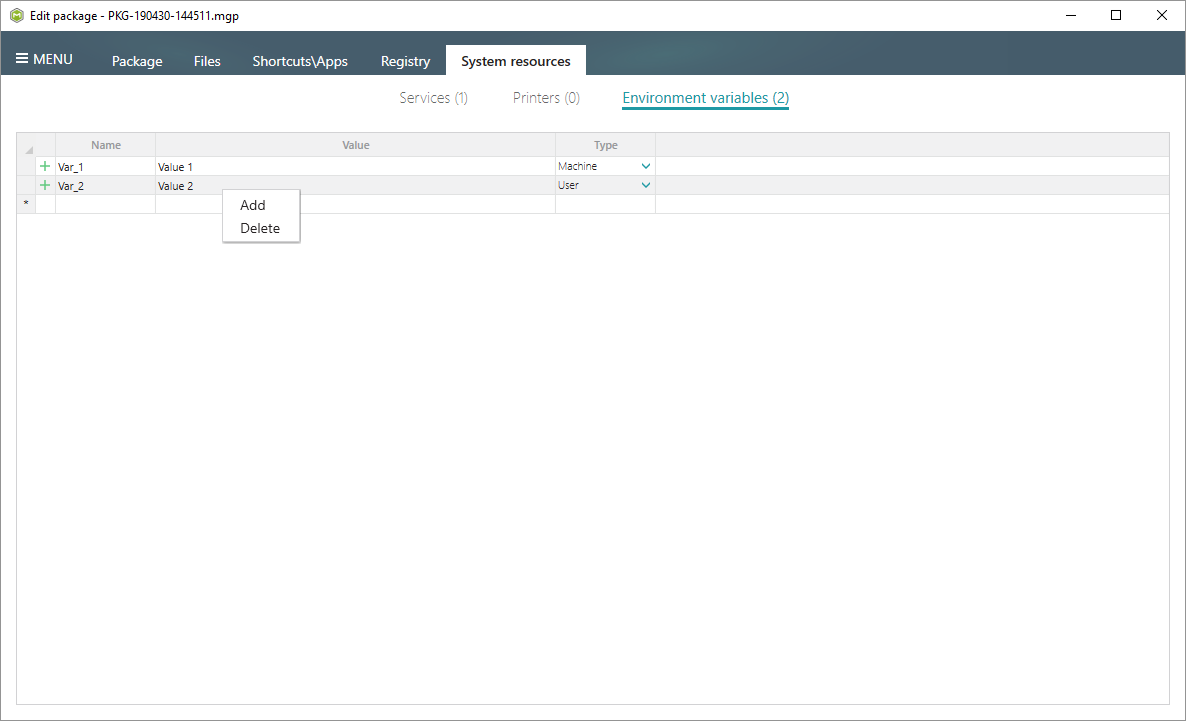The image size is (1186, 721).
Task: Click the green plus icon beside Var_2
Action: point(45,185)
